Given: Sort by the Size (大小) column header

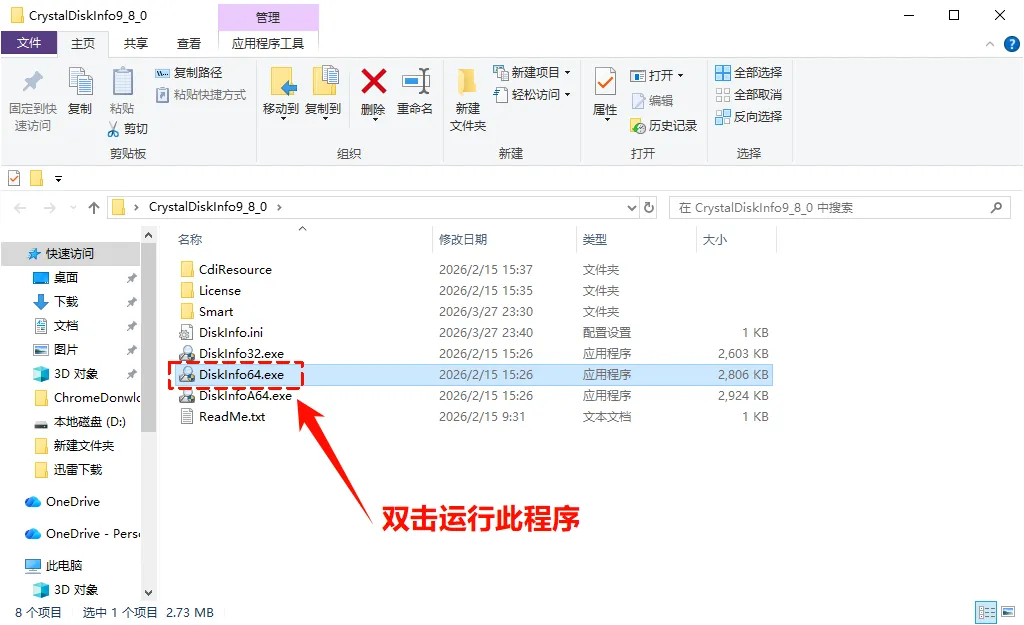Looking at the screenshot, I should tap(714, 240).
